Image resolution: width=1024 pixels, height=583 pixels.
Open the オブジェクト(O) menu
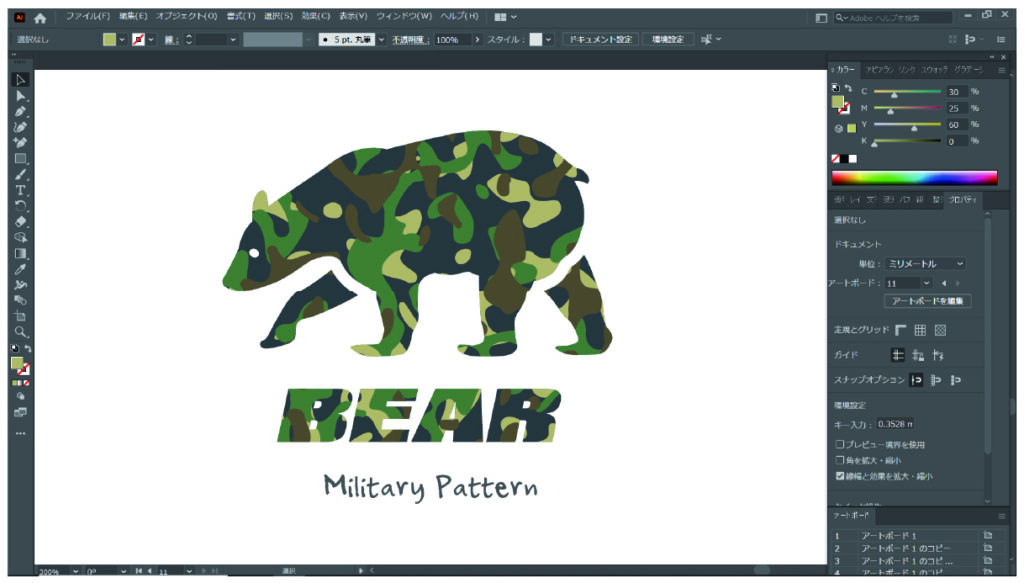(x=186, y=16)
